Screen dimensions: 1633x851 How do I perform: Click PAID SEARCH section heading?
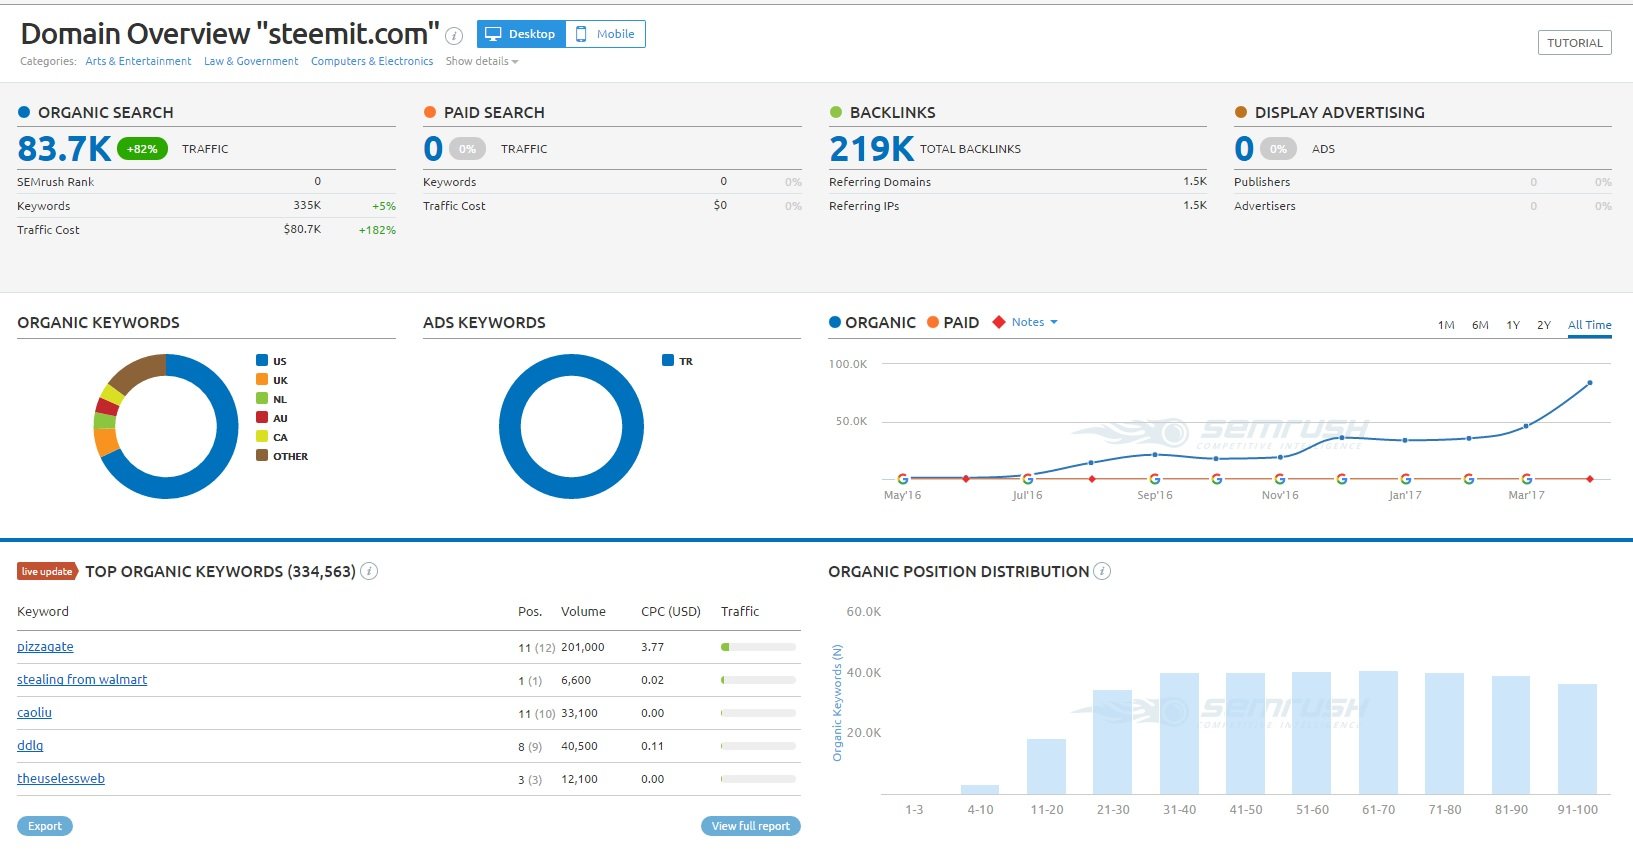pos(494,112)
